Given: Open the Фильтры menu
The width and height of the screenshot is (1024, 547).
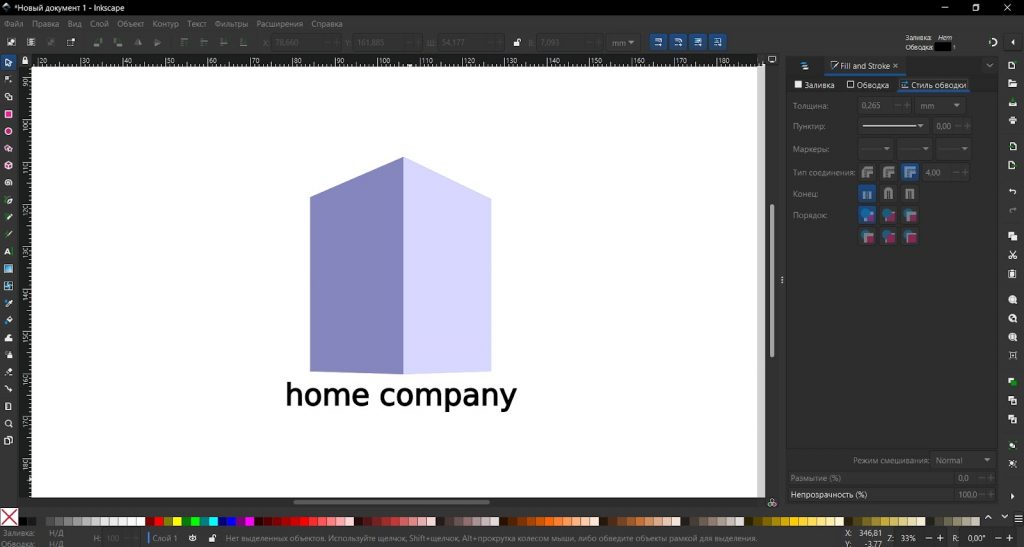Looking at the screenshot, I should [231, 23].
